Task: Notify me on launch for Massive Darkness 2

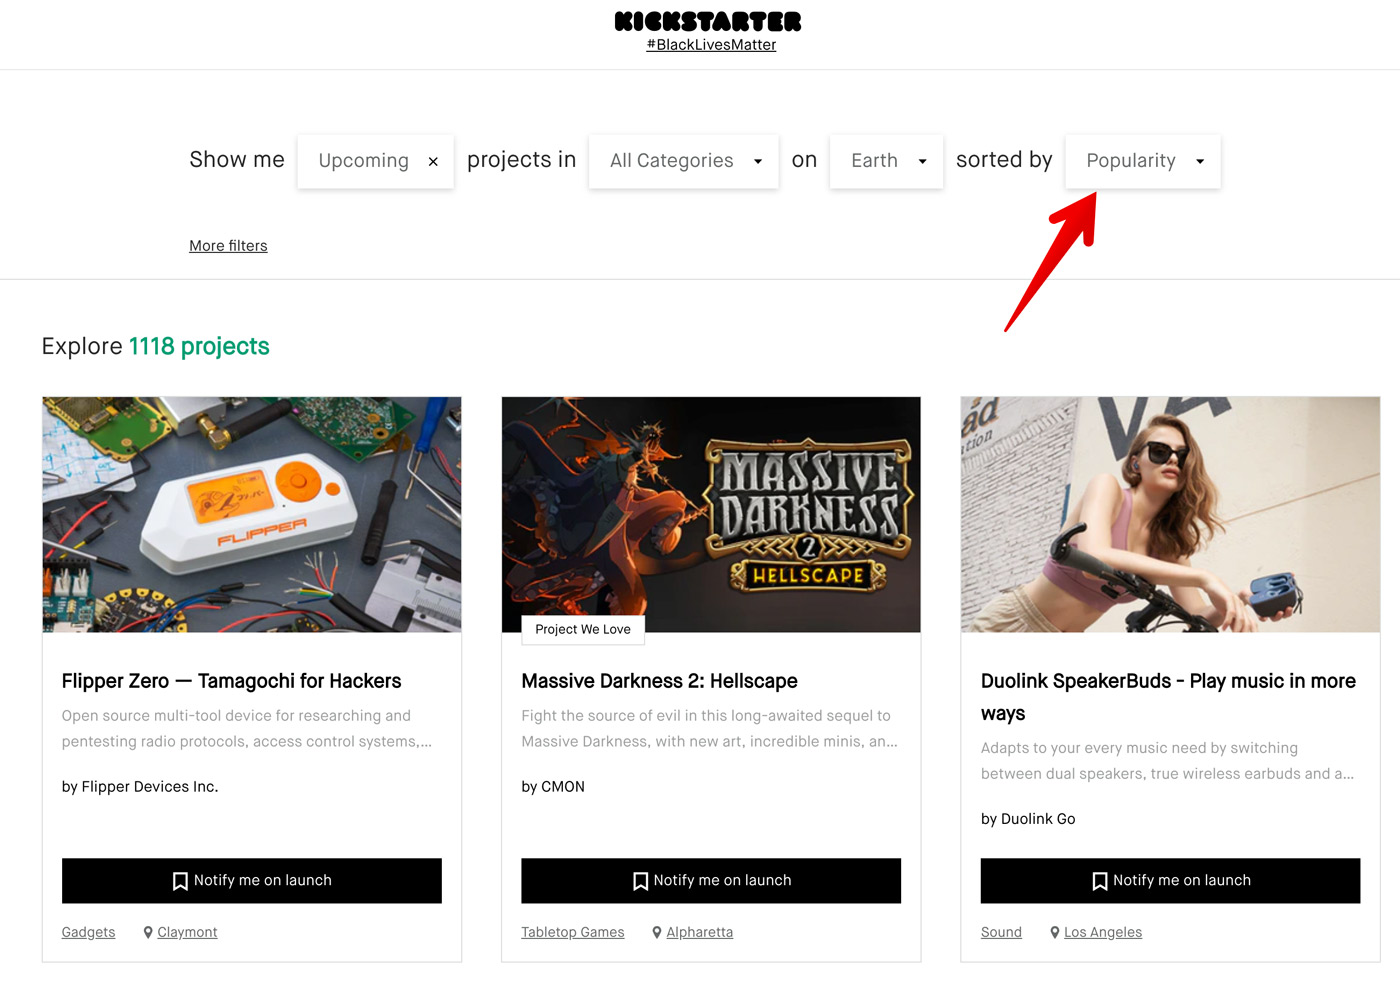Action: tap(711, 881)
